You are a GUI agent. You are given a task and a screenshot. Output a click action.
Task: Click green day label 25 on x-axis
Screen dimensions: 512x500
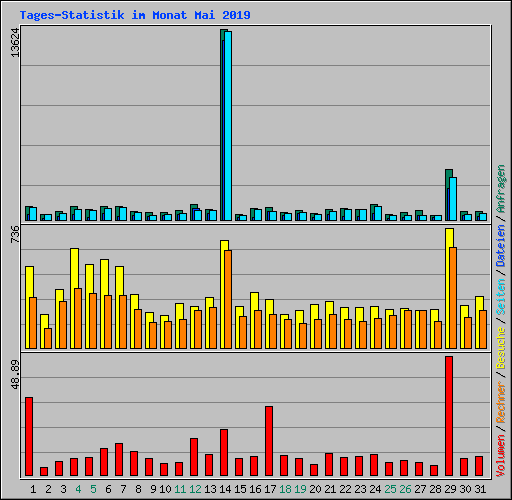[x=390, y=489]
